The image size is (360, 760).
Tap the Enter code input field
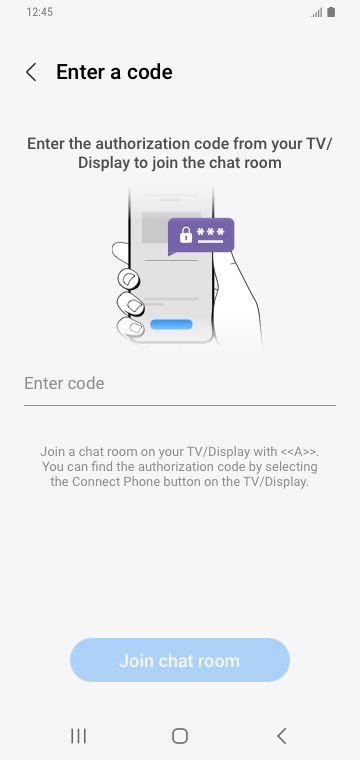180,384
